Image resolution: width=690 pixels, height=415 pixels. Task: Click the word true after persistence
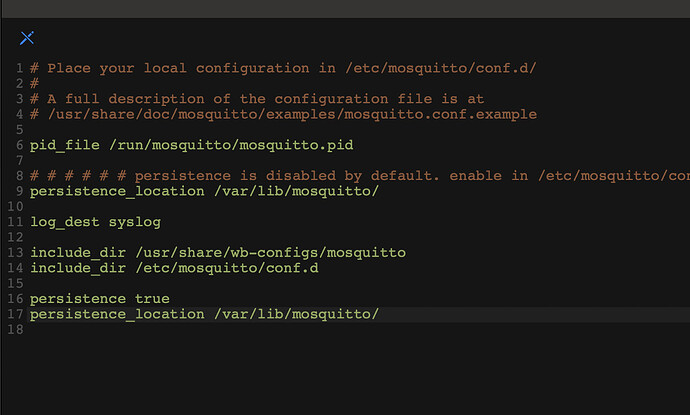[x=152, y=299]
